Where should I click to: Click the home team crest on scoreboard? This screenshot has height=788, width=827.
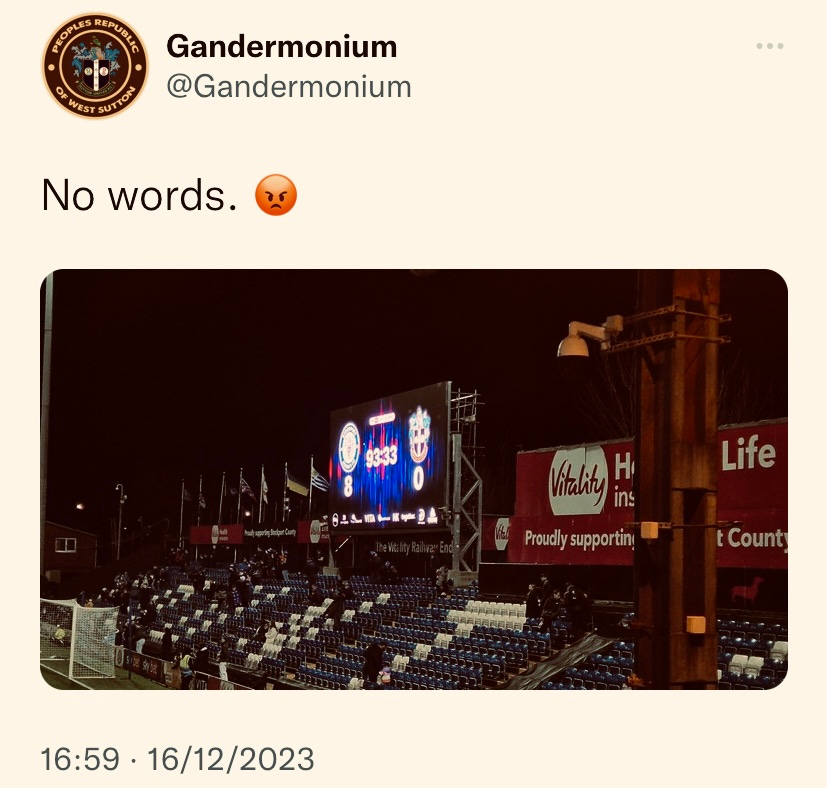(349, 447)
